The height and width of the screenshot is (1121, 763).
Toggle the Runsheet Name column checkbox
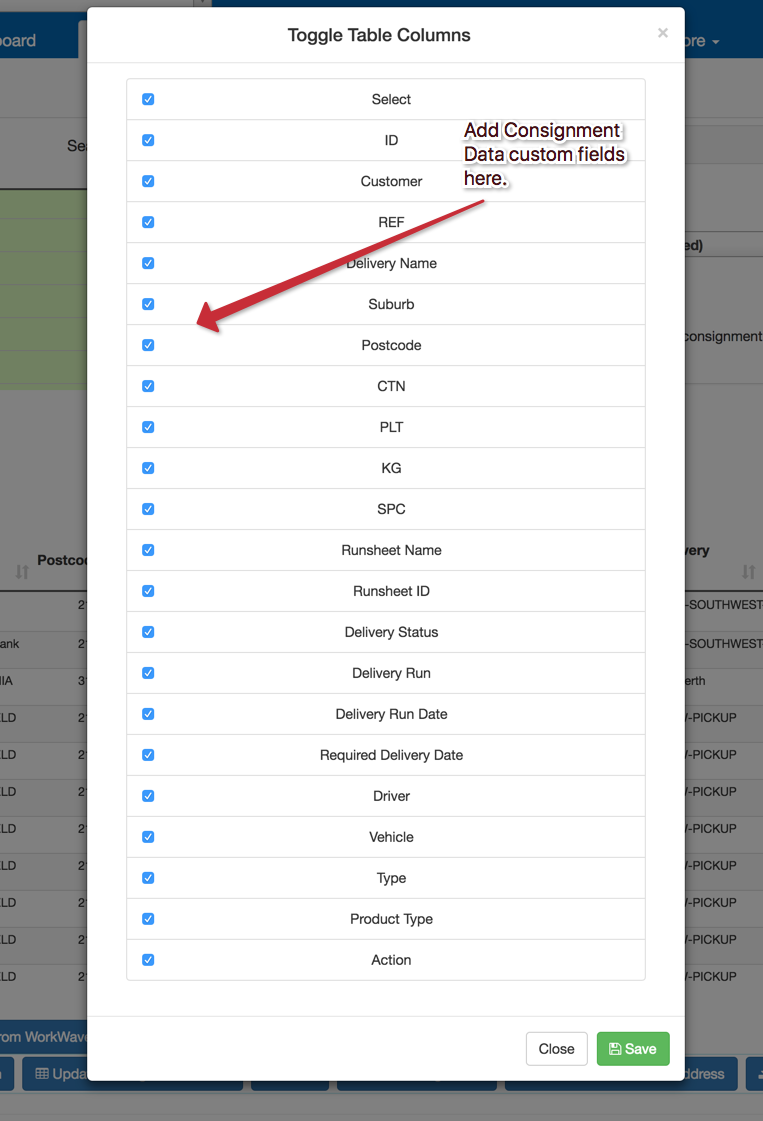[x=148, y=550]
